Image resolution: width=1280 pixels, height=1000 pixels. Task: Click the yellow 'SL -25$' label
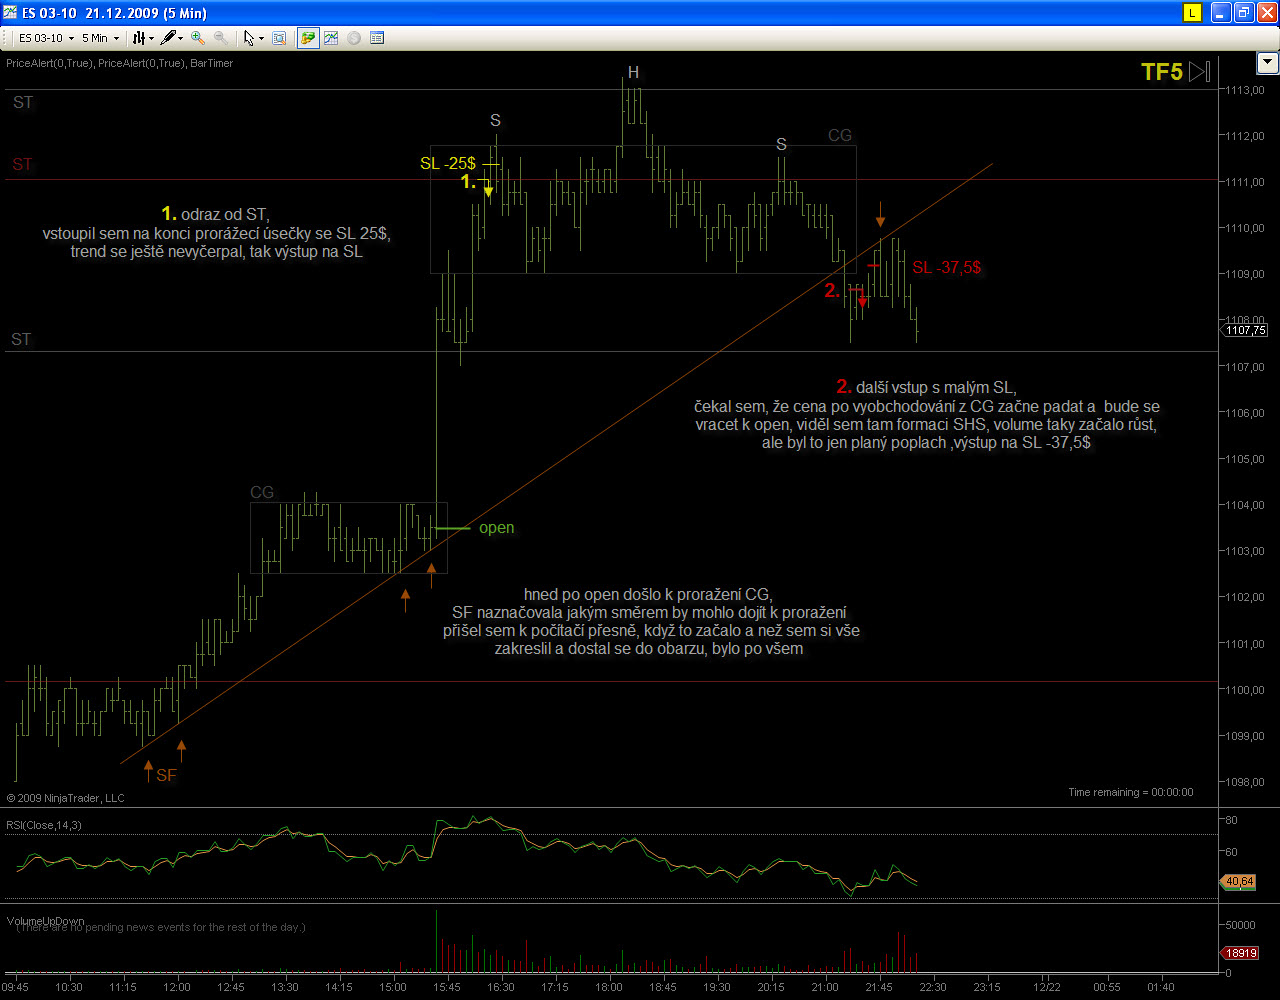[x=447, y=163]
